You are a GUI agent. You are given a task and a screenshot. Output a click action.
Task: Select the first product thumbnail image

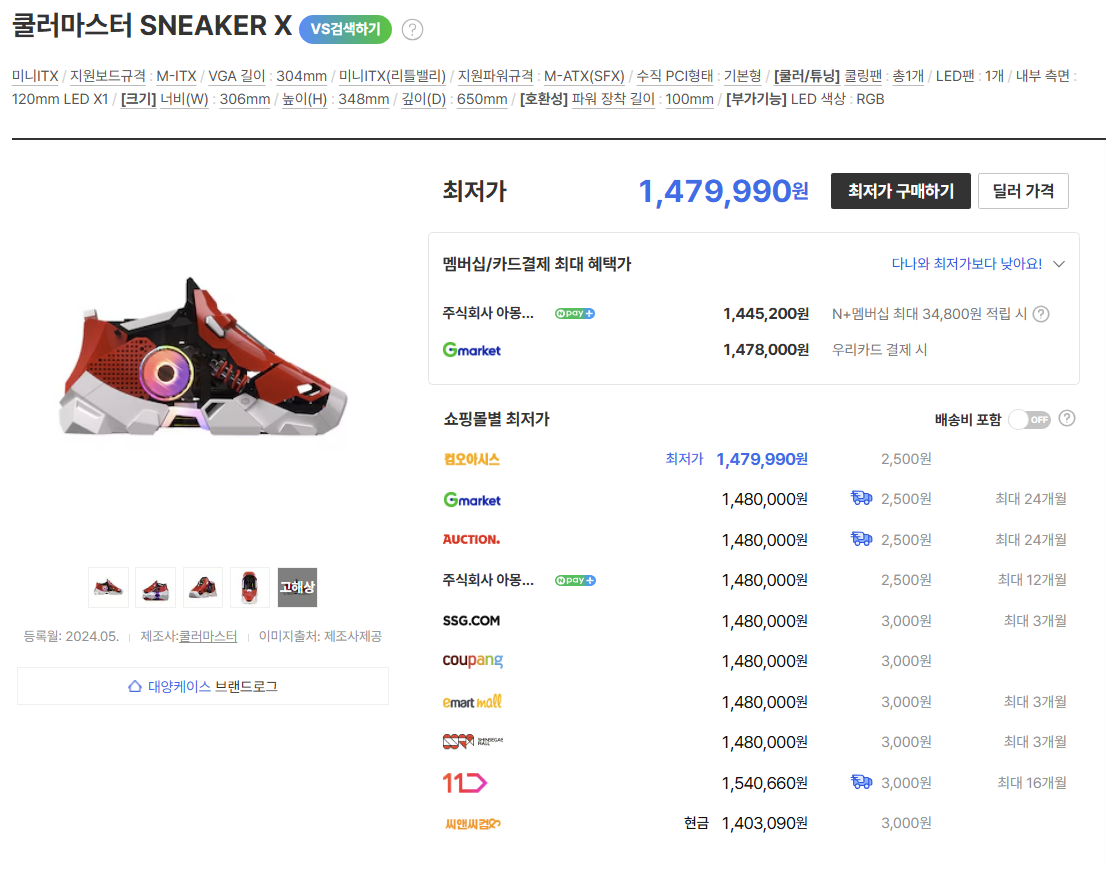[x=109, y=587]
